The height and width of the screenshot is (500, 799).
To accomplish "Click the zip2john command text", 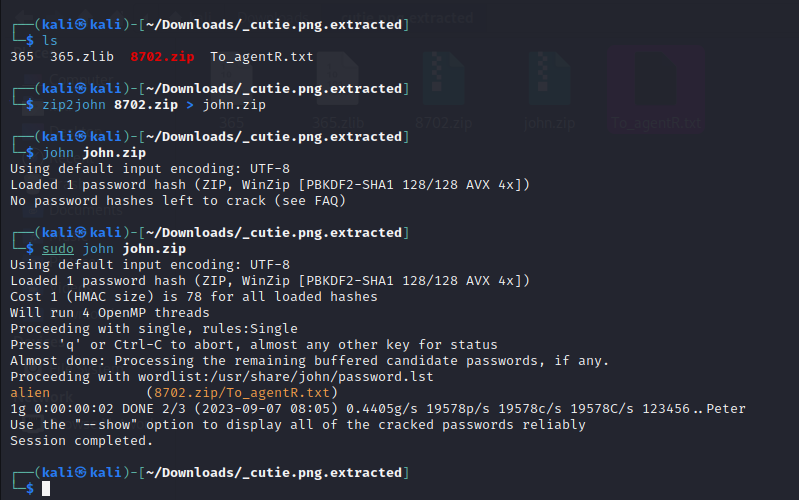I will (74, 105).
